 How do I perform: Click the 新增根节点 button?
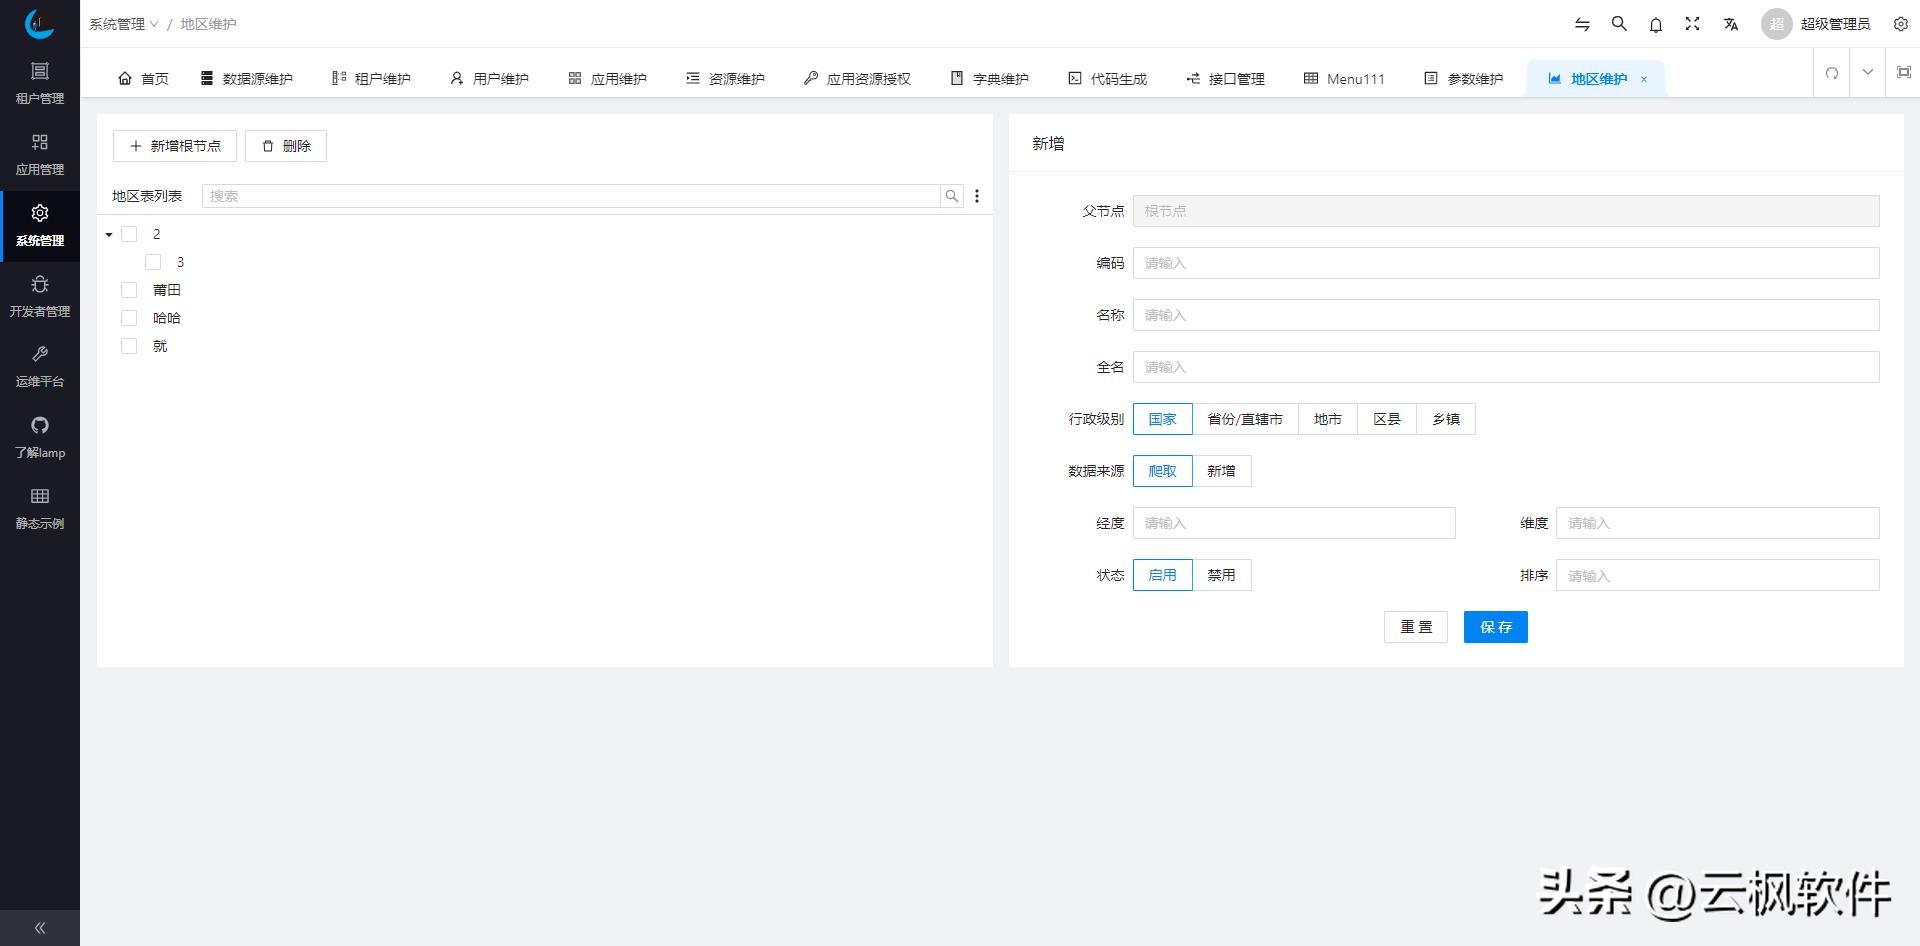coord(175,146)
